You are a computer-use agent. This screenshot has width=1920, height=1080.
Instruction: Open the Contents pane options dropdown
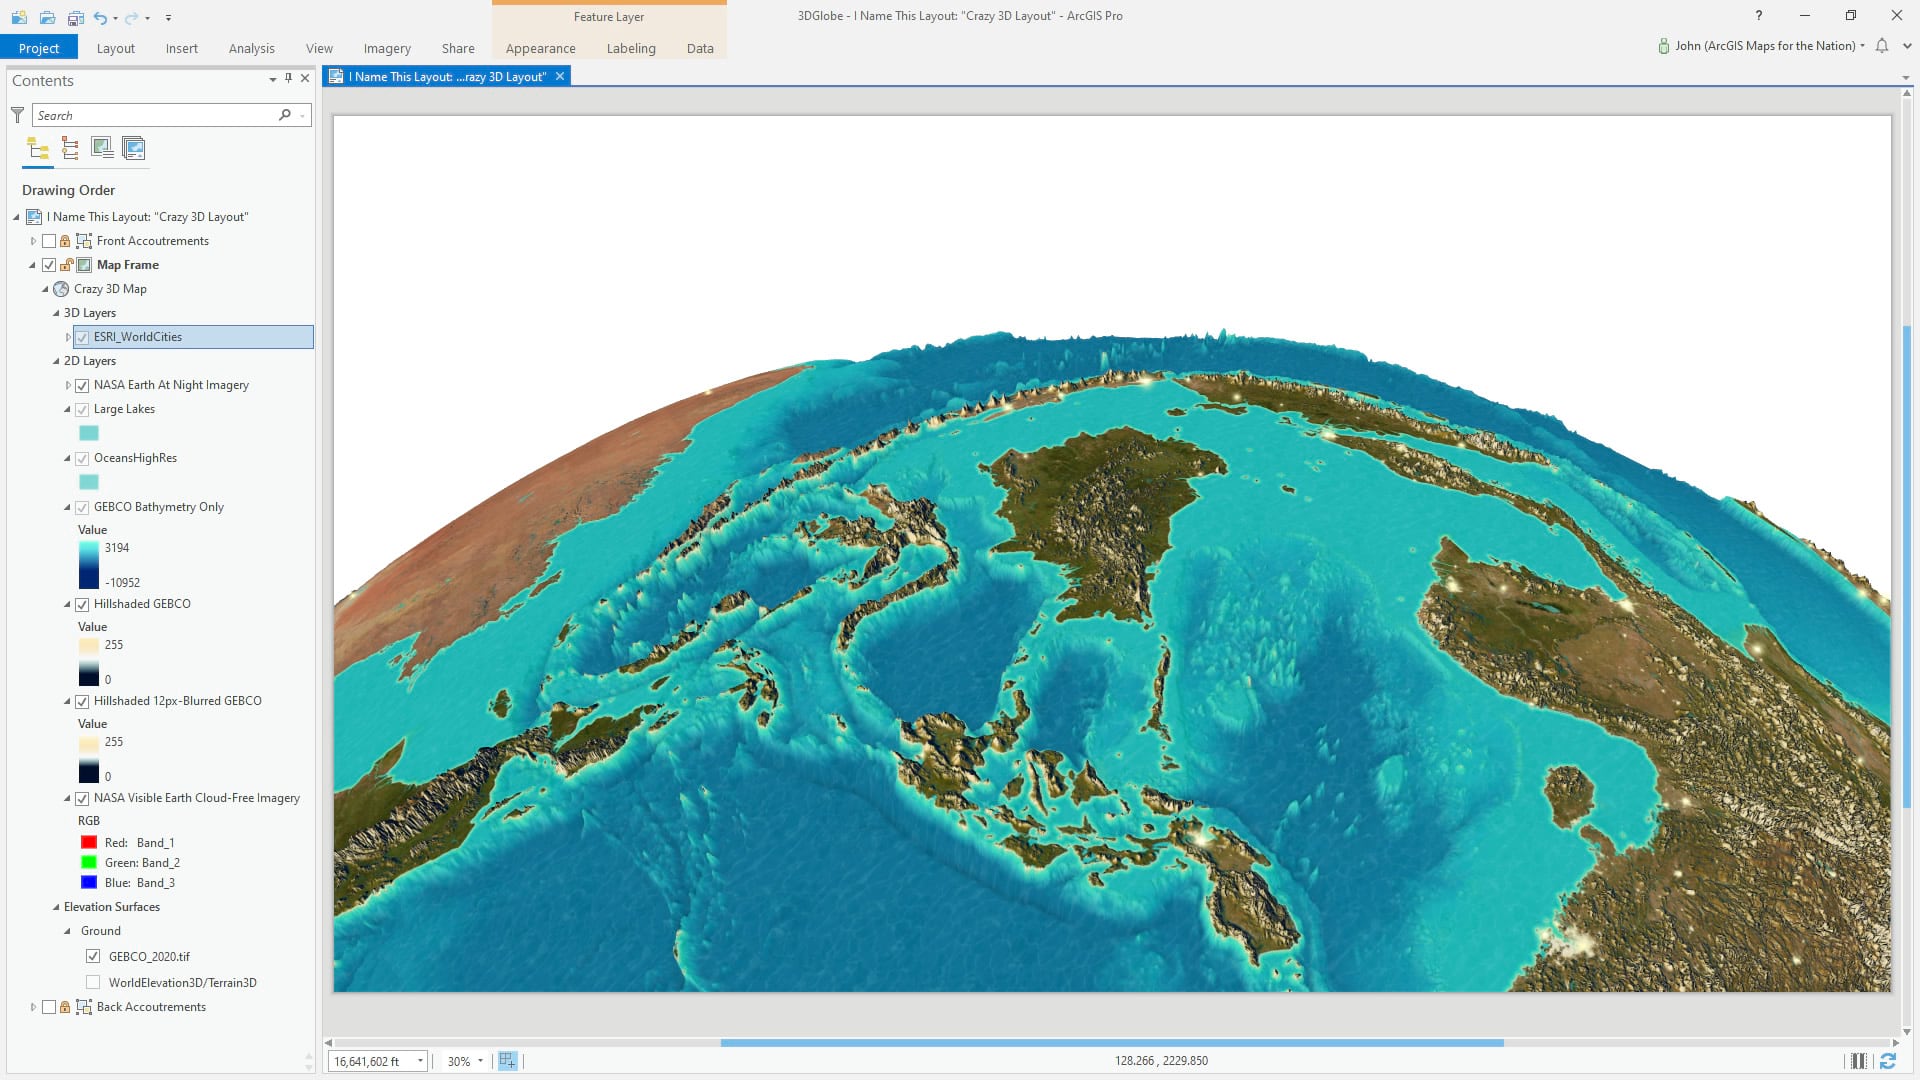coord(272,79)
